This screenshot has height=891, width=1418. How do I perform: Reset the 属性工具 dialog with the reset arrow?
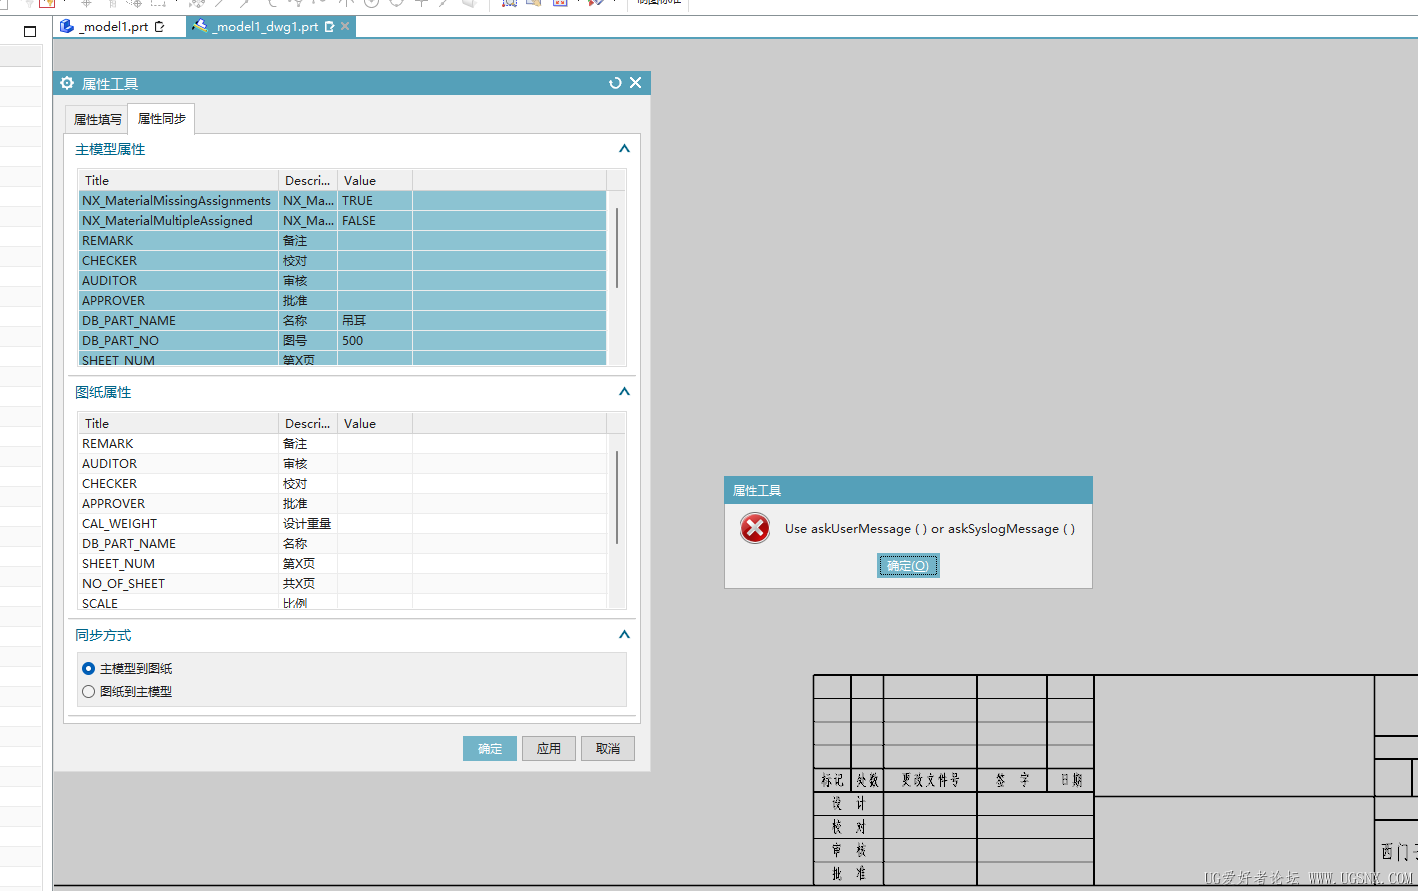point(615,83)
